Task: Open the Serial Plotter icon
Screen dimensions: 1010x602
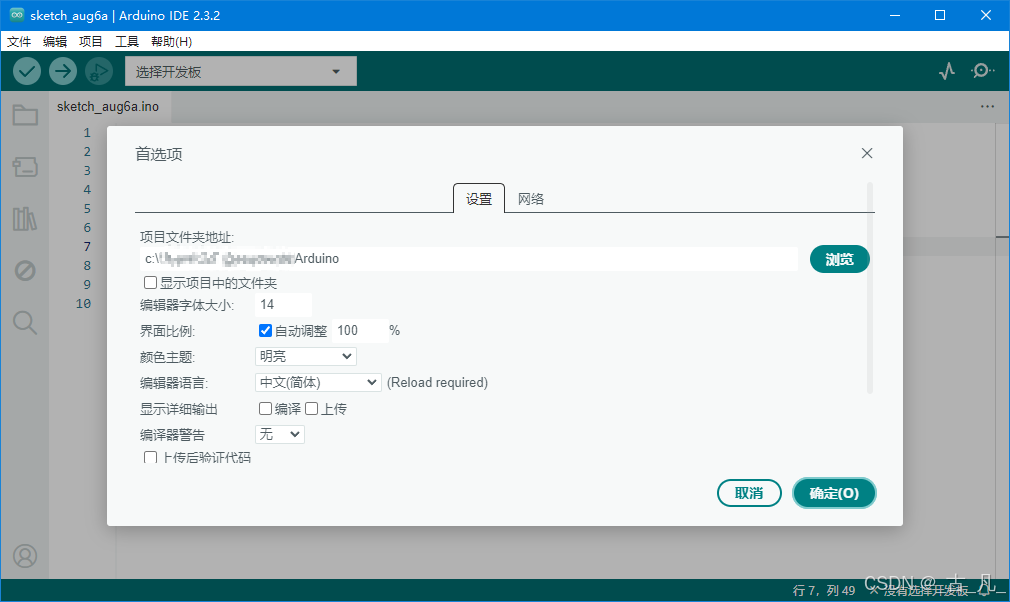Action: pos(946,71)
